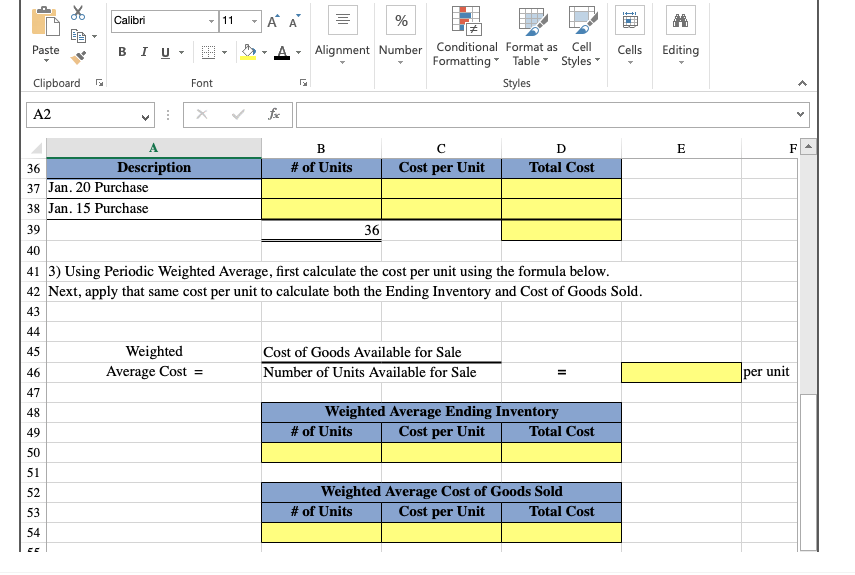Click yellow Total Cost cell in row 39
This screenshot has width=855, height=575.
pyautogui.click(x=561, y=230)
